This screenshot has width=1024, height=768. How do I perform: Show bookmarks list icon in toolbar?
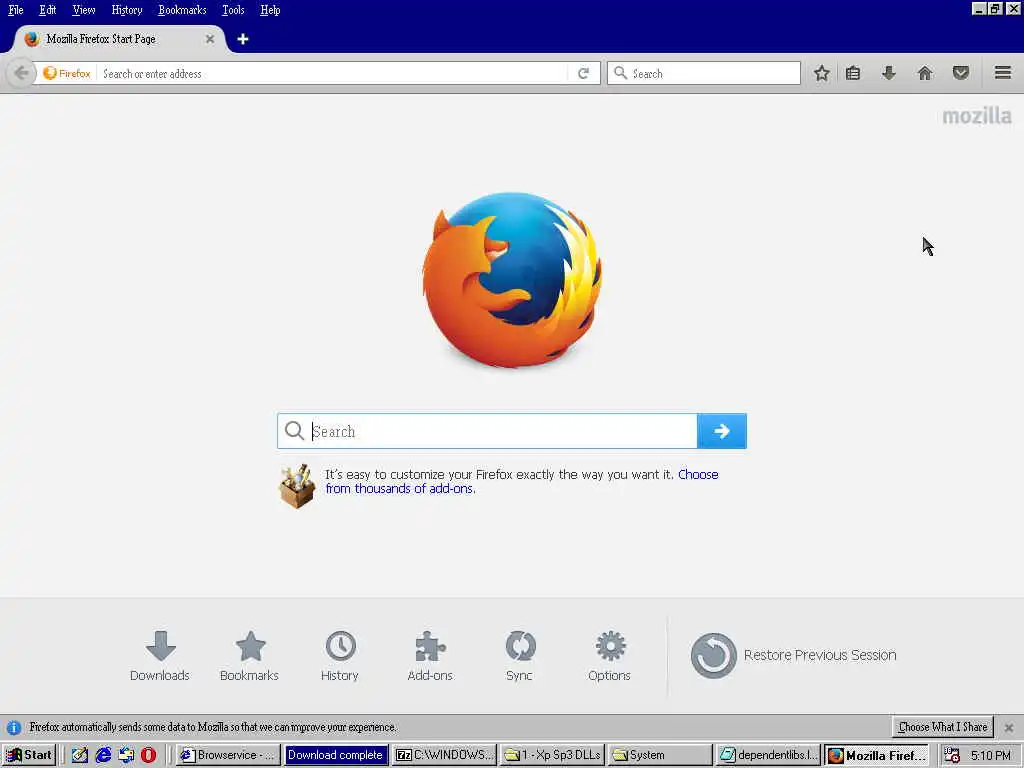(x=853, y=73)
